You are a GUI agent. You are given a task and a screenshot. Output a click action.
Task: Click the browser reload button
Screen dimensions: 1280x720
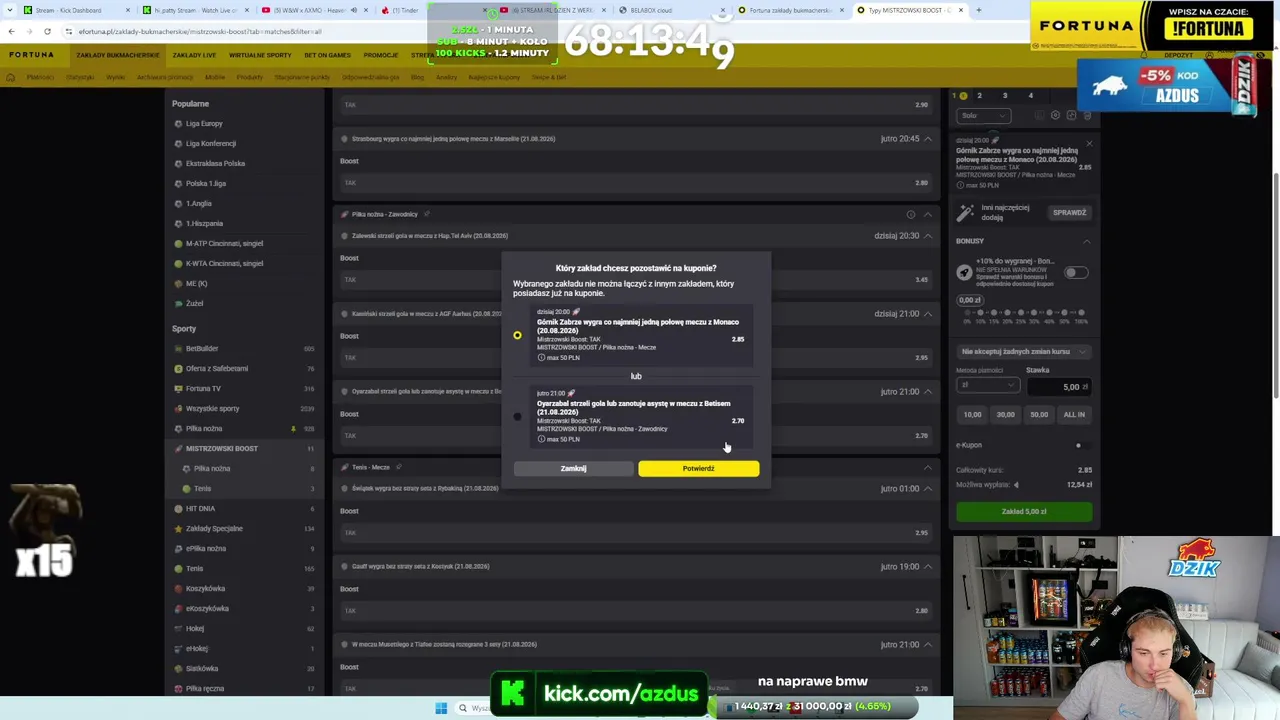coord(47,31)
